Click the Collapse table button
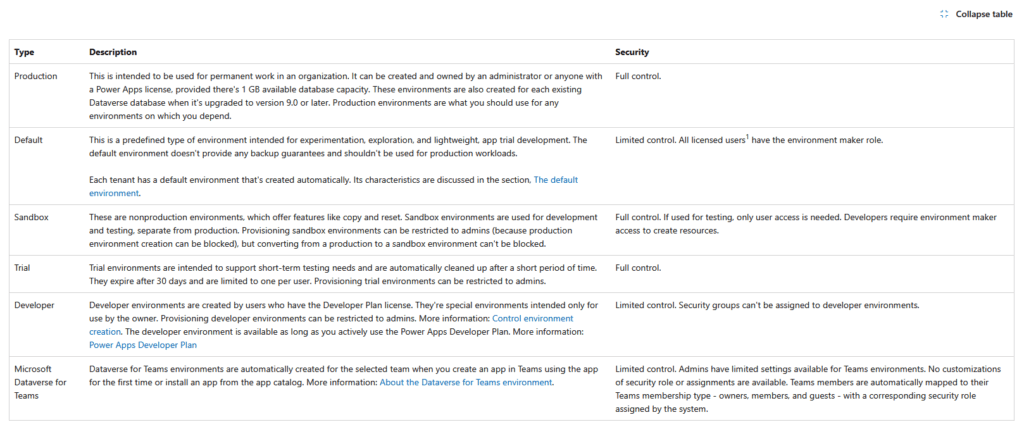 coord(976,14)
